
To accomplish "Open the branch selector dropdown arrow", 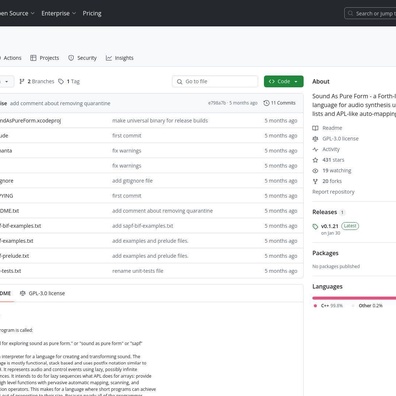I will pos(7,82).
